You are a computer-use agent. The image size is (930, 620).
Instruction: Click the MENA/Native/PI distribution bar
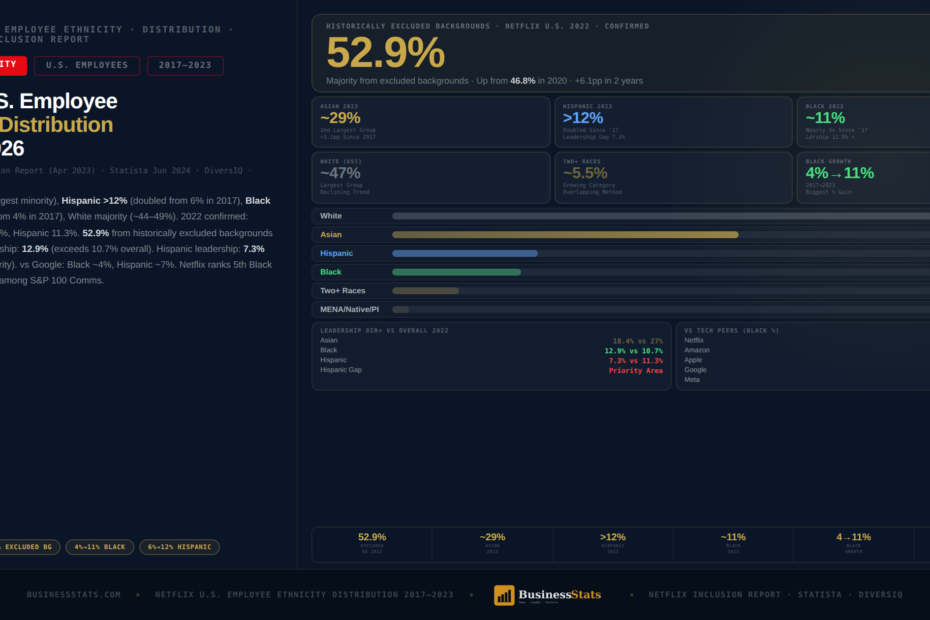400,309
